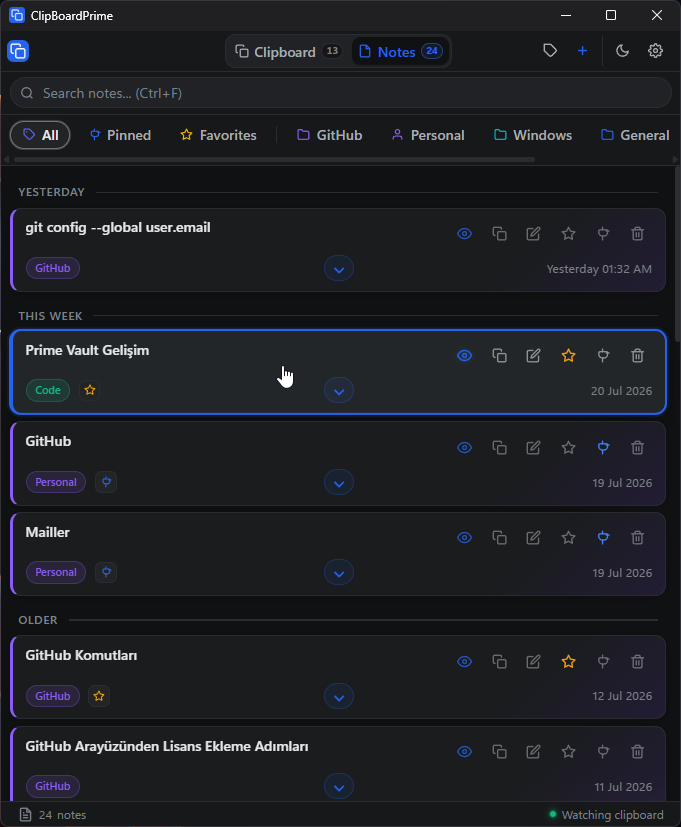681x827 pixels.
Task: Favorite the git config note
Action: 568,234
